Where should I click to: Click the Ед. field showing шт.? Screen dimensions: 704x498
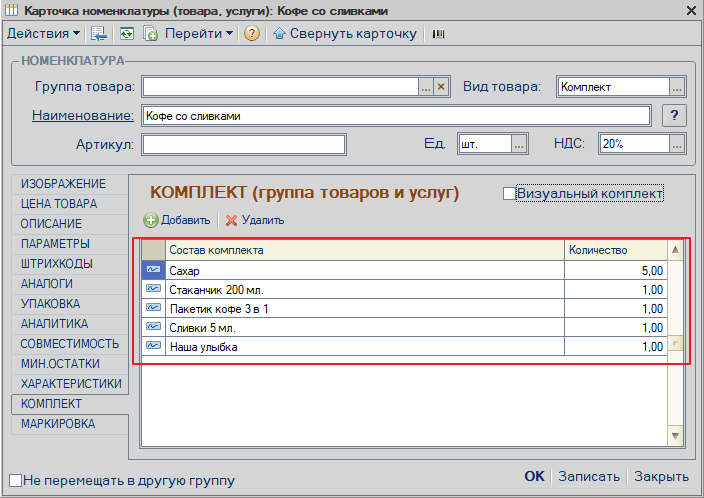485,145
